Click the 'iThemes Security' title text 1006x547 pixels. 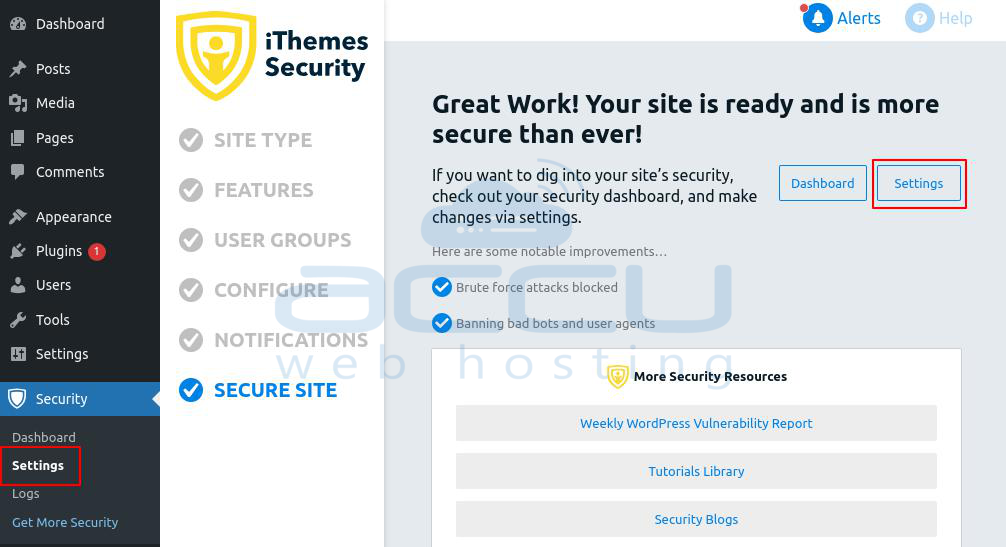(316, 55)
